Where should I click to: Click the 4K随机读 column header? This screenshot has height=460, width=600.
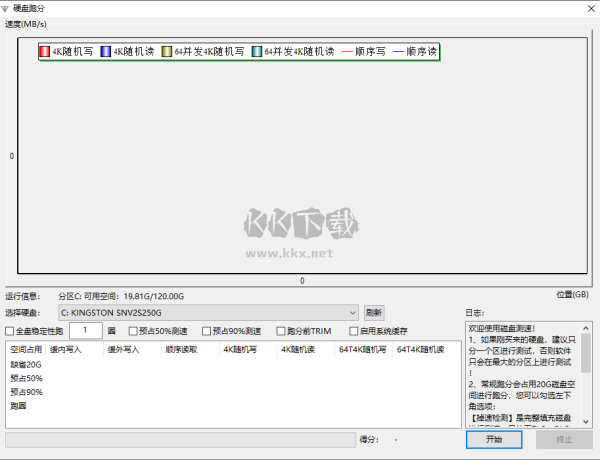click(305, 349)
